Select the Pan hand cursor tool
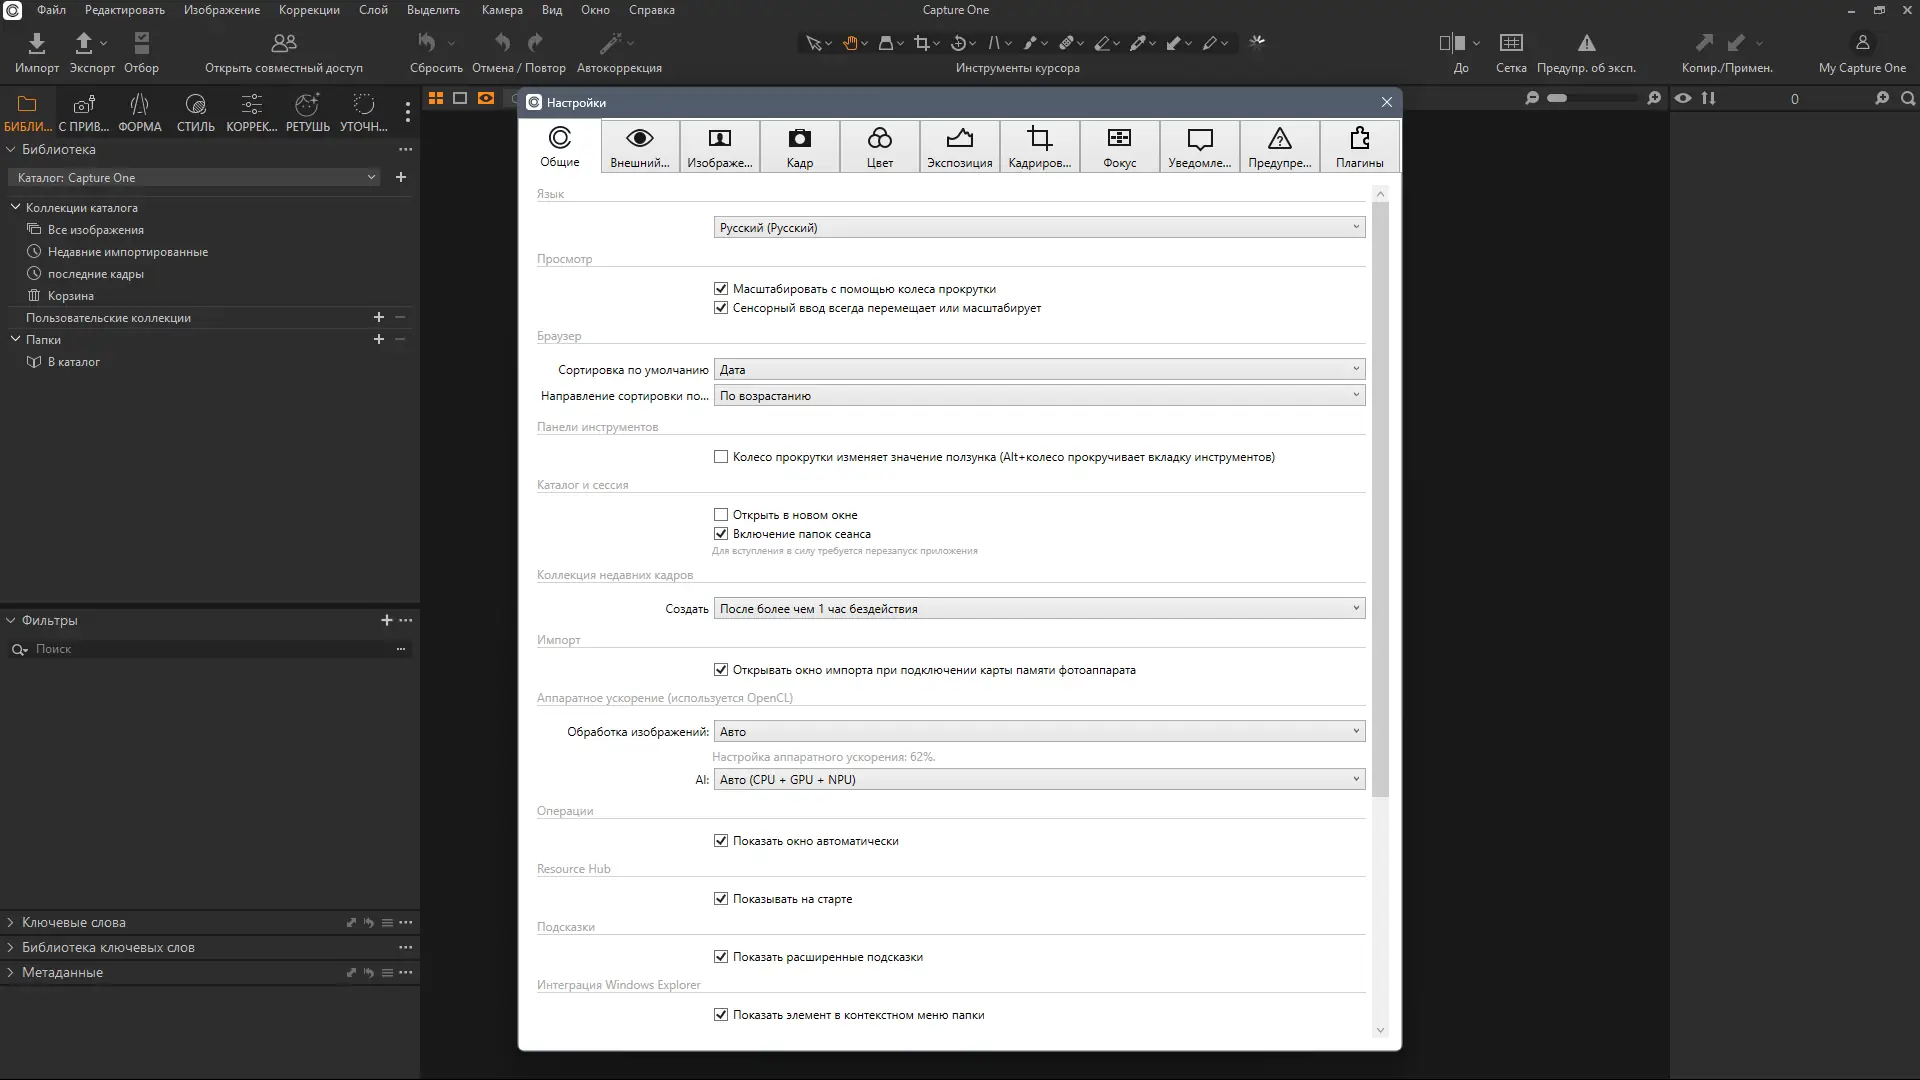 pyautogui.click(x=850, y=43)
